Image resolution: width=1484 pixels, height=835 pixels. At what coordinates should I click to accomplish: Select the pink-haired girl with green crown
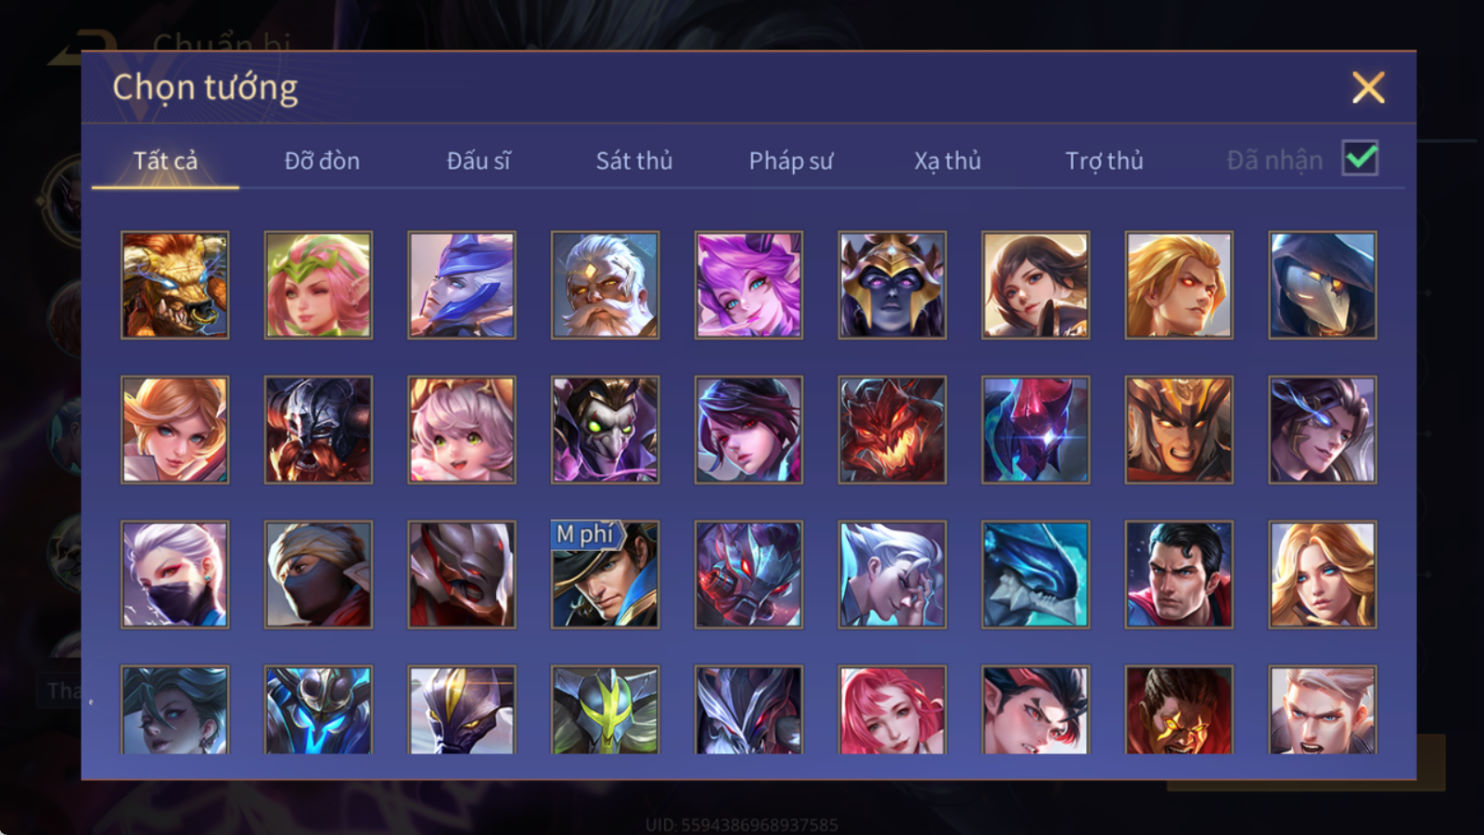[318, 285]
